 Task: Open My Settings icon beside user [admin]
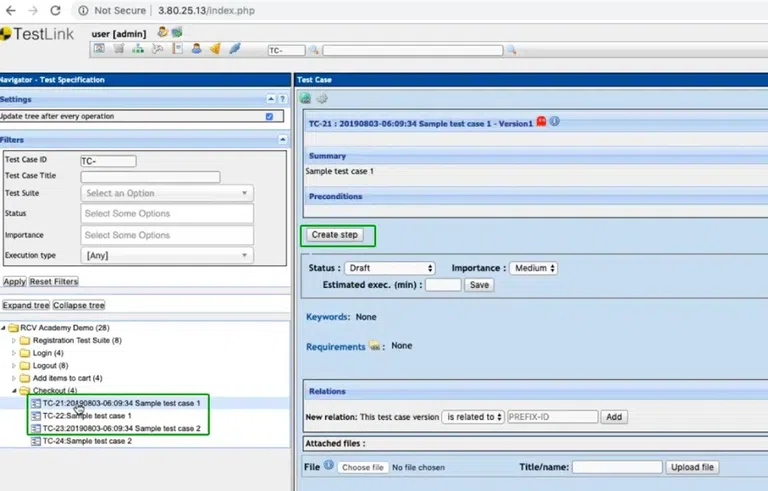tap(163, 32)
